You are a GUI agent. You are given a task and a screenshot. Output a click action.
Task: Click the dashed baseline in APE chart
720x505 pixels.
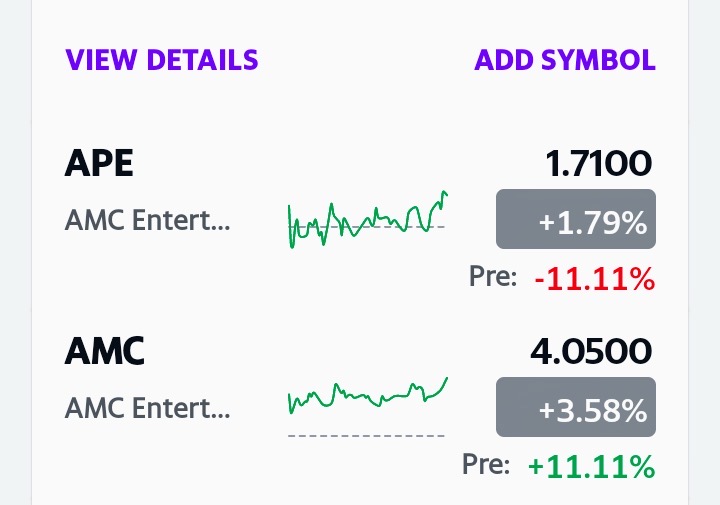click(366, 227)
